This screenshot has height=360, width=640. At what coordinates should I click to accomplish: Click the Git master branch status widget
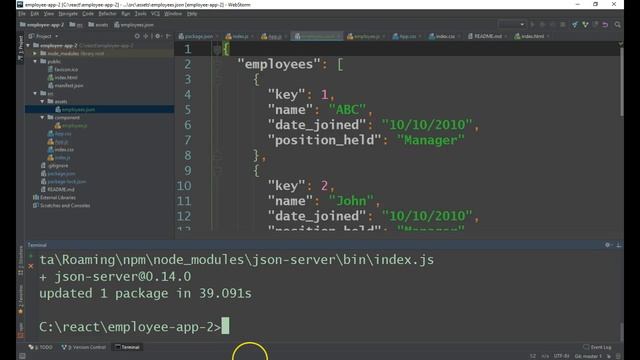click(588, 356)
